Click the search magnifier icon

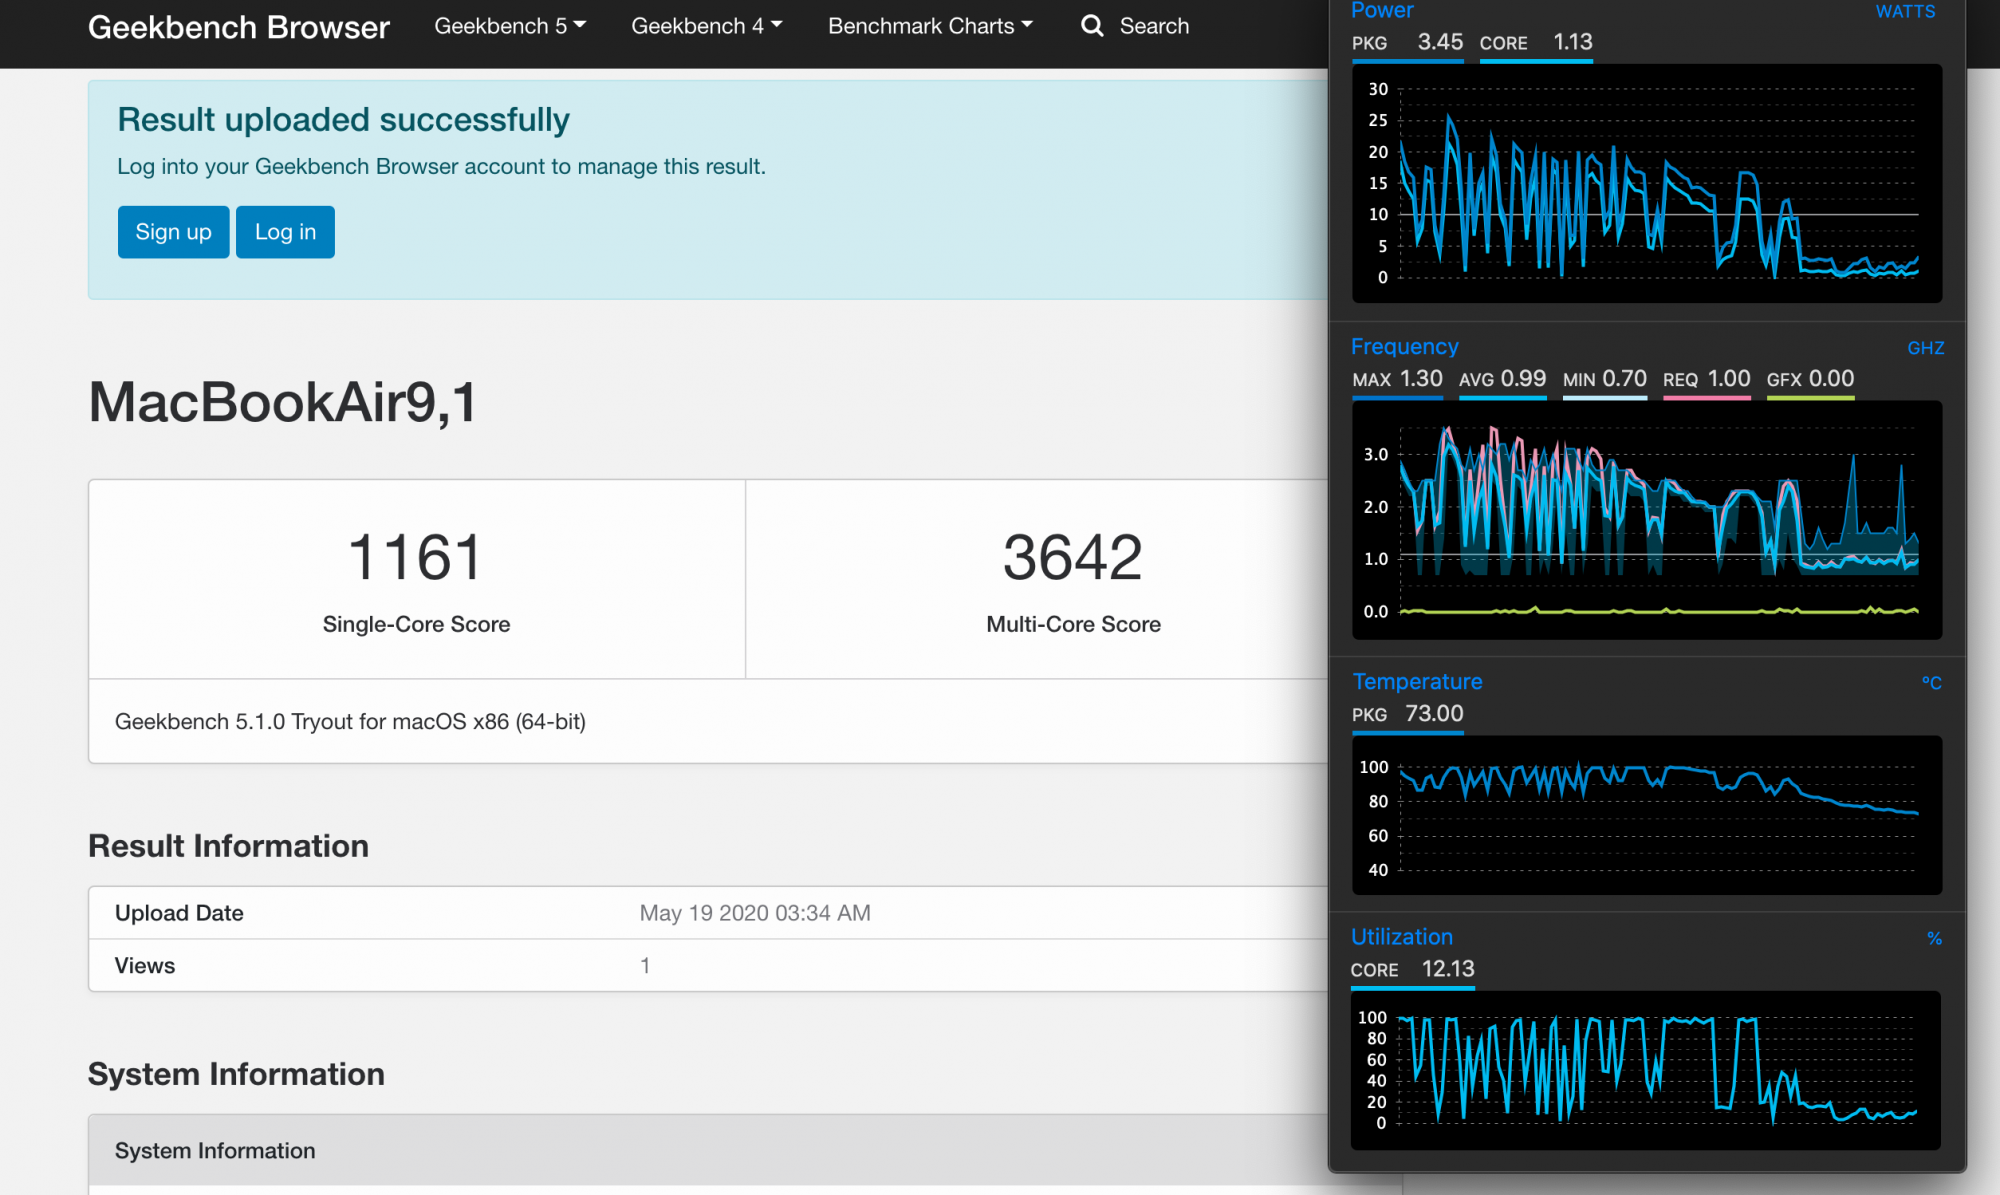click(1092, 26)
